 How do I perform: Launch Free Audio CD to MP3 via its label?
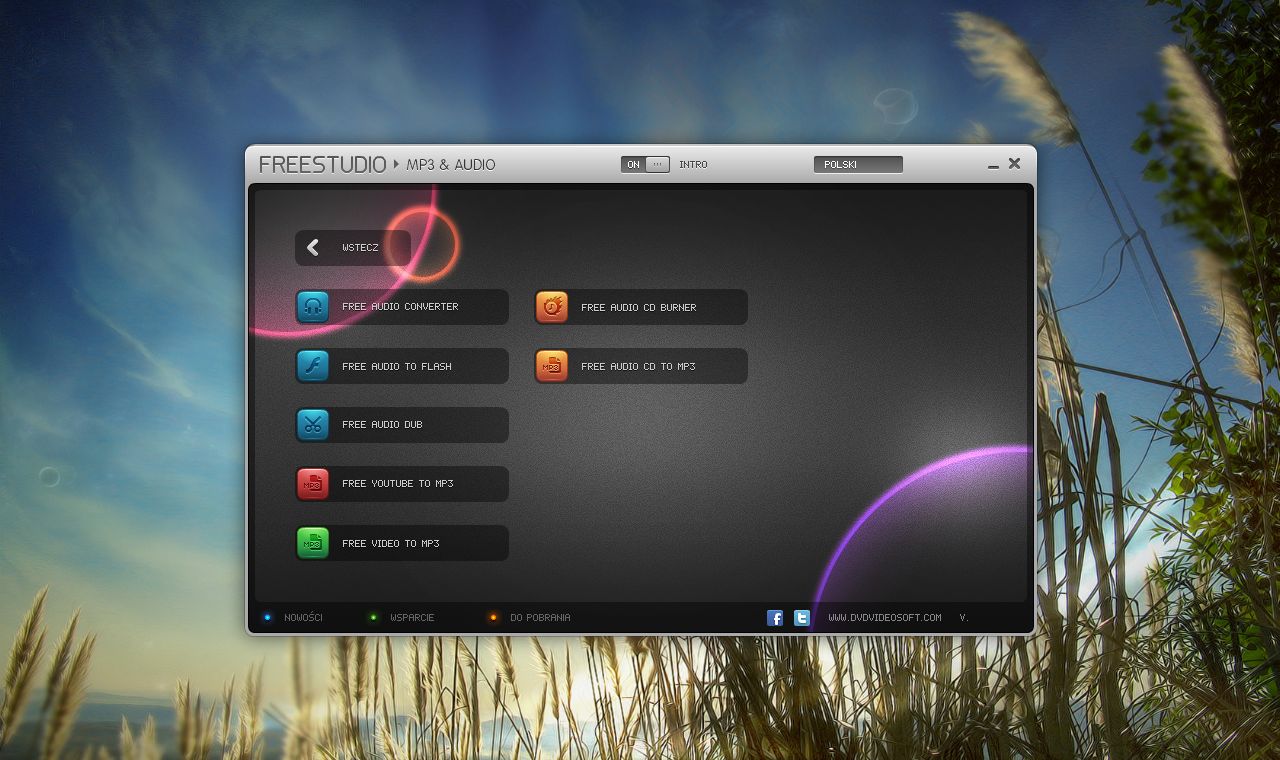[638, 367]
